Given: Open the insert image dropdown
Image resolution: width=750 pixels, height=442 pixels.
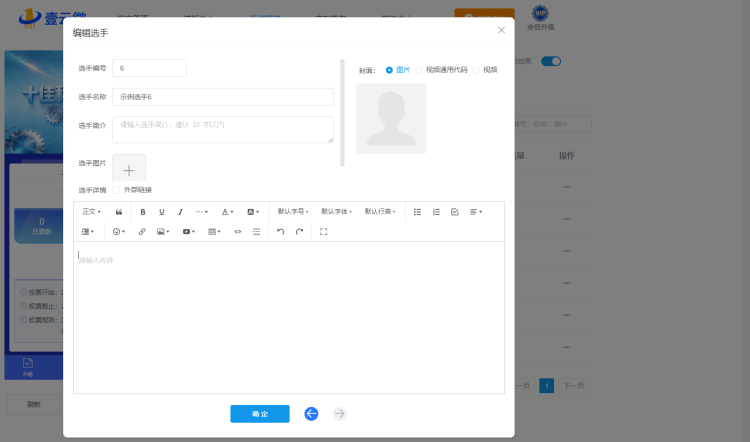Looking at the screenshot, I should (x=163, y=232).
